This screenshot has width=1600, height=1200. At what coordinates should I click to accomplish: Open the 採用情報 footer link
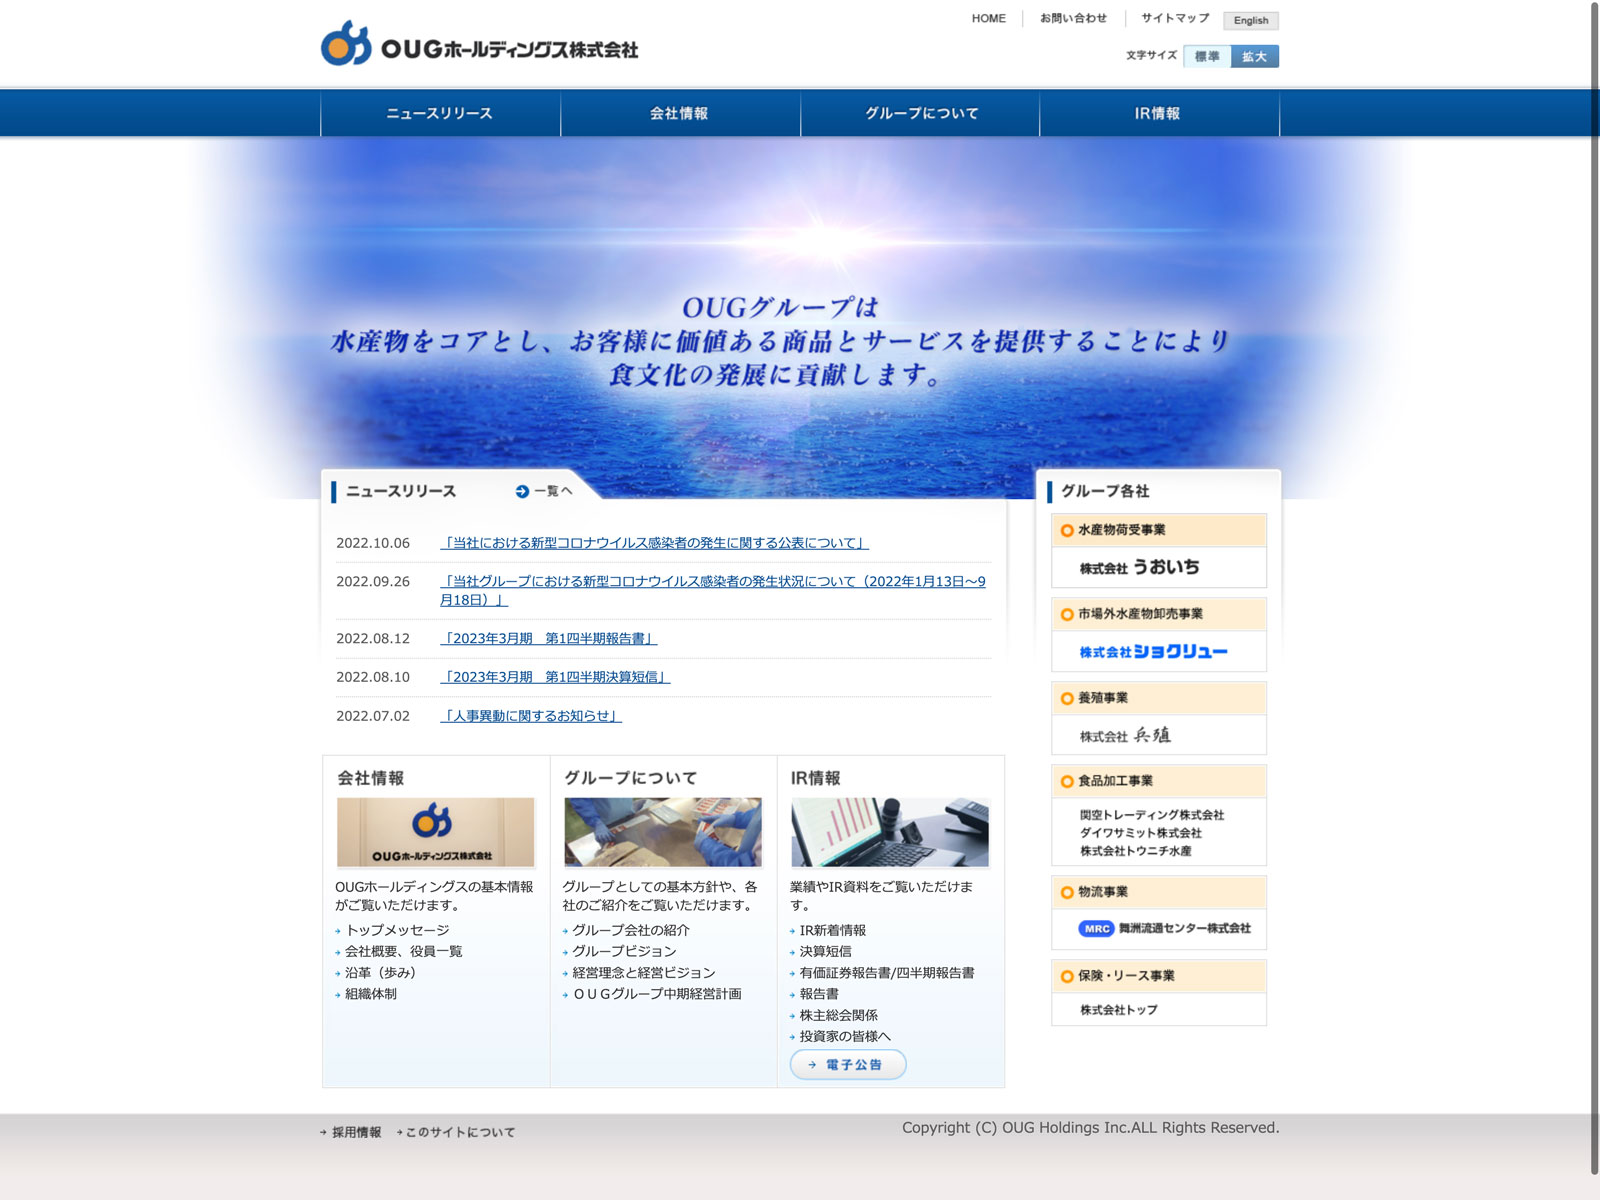pos(356,1132)
